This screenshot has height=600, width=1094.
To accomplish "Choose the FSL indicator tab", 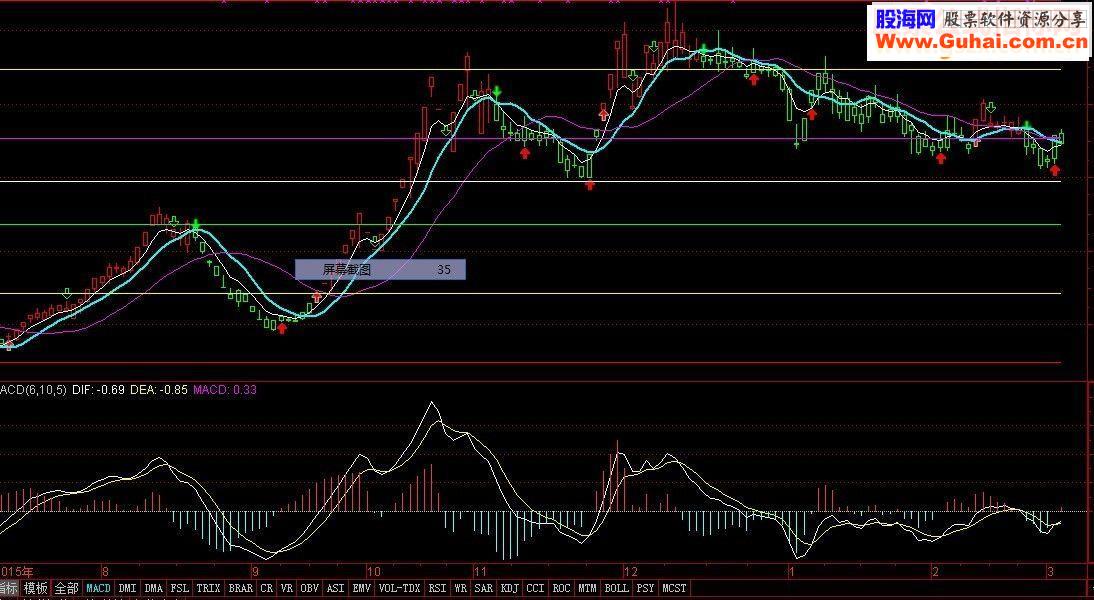I will tap(179, 588).
